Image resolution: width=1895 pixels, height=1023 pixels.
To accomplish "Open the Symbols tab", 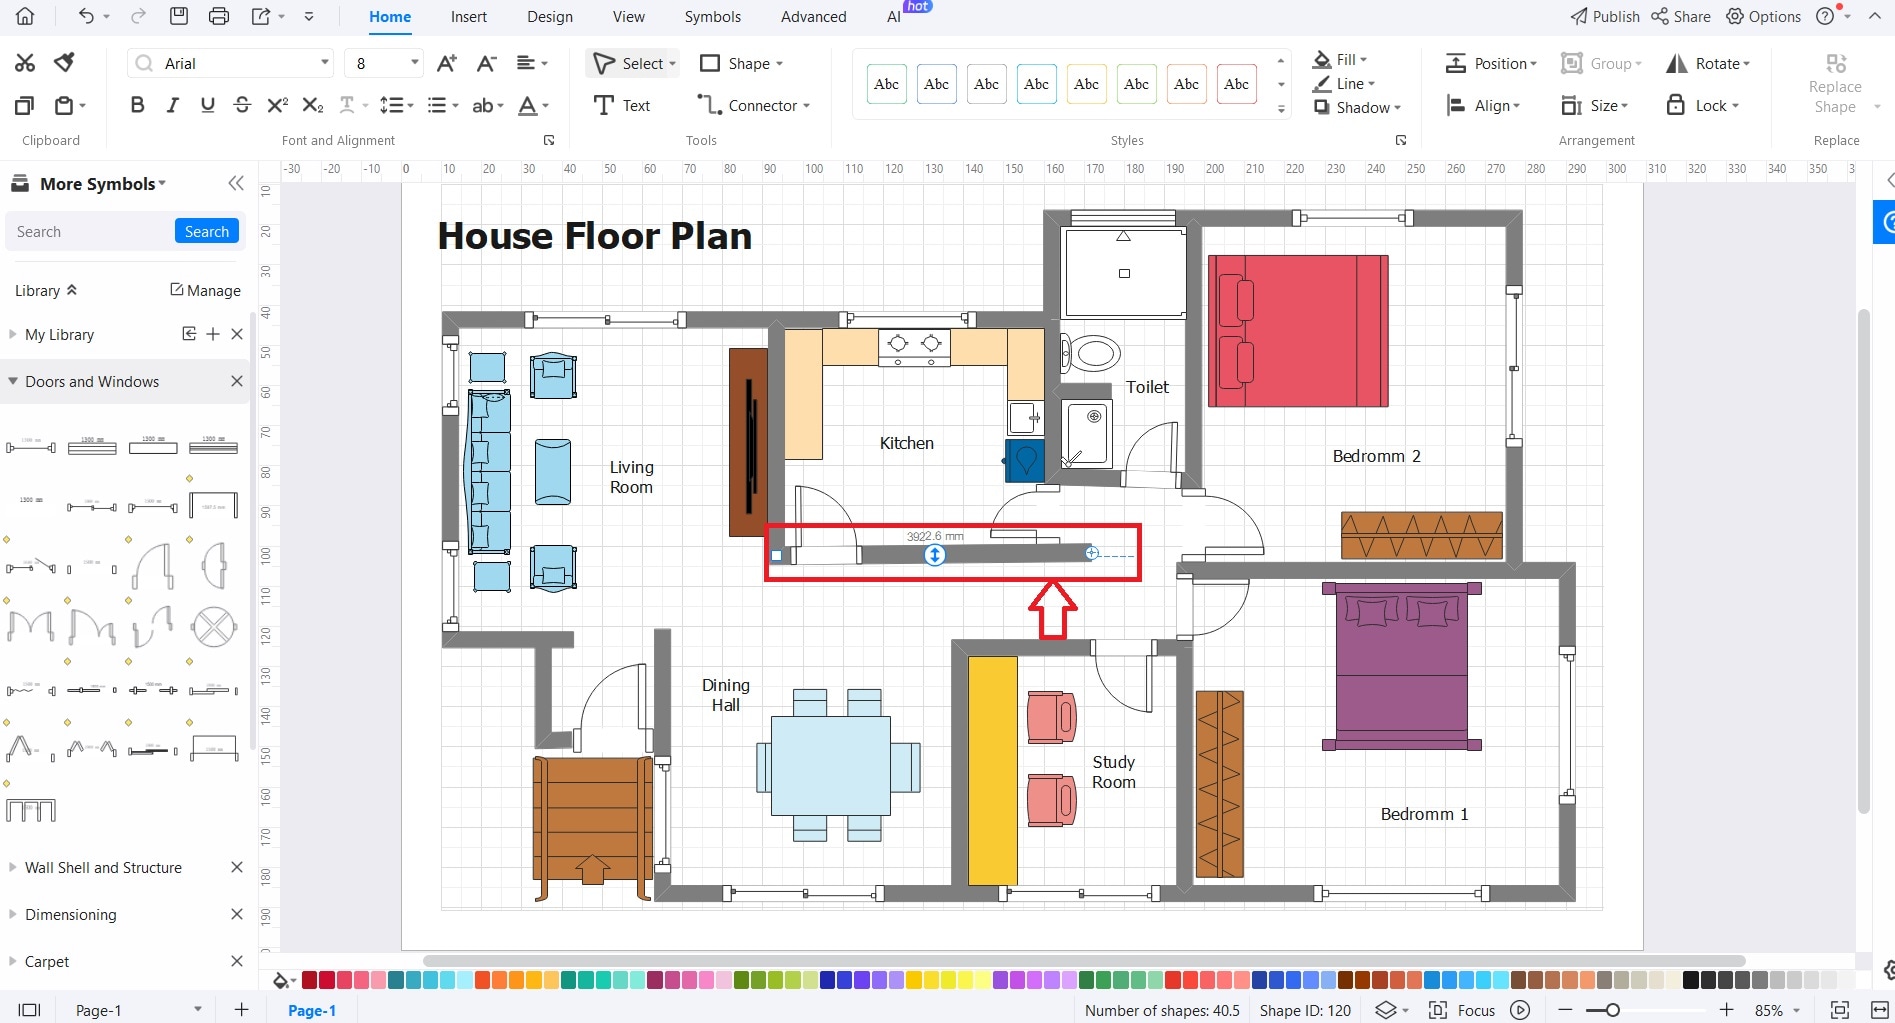I will tap(713, 16).
